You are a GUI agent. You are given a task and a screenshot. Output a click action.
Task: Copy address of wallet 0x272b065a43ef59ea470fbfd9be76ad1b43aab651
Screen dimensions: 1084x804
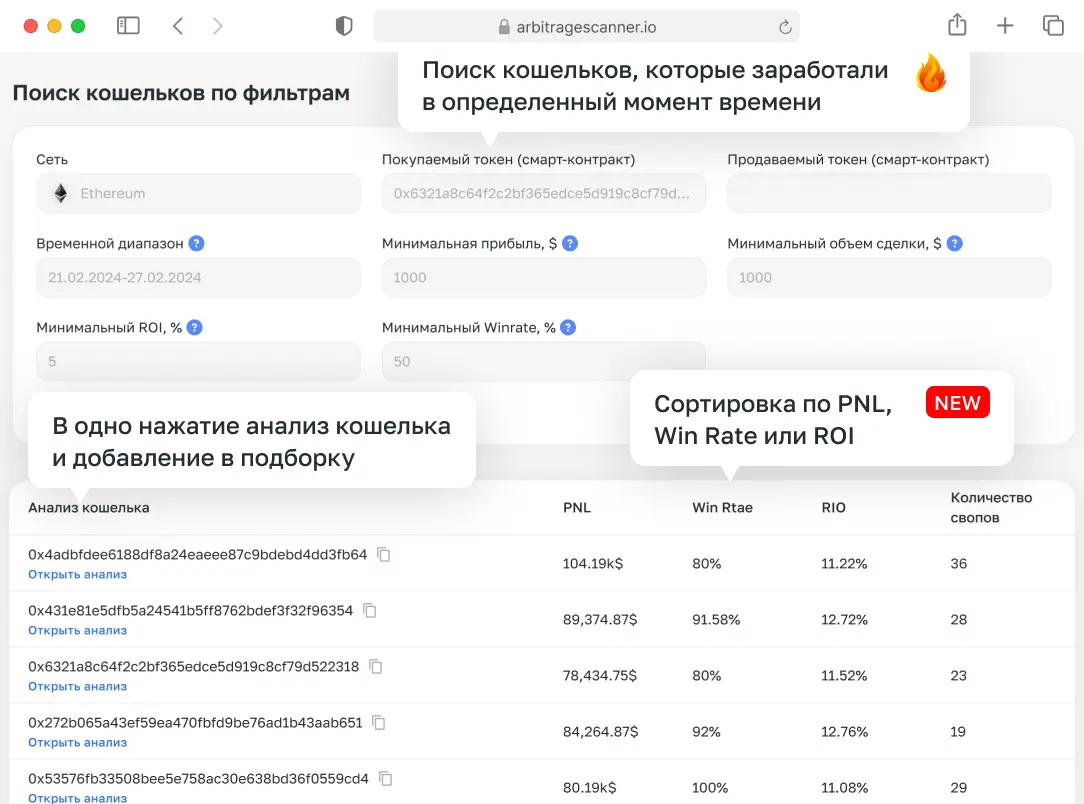pyautogui.click(x=377, y=722)
